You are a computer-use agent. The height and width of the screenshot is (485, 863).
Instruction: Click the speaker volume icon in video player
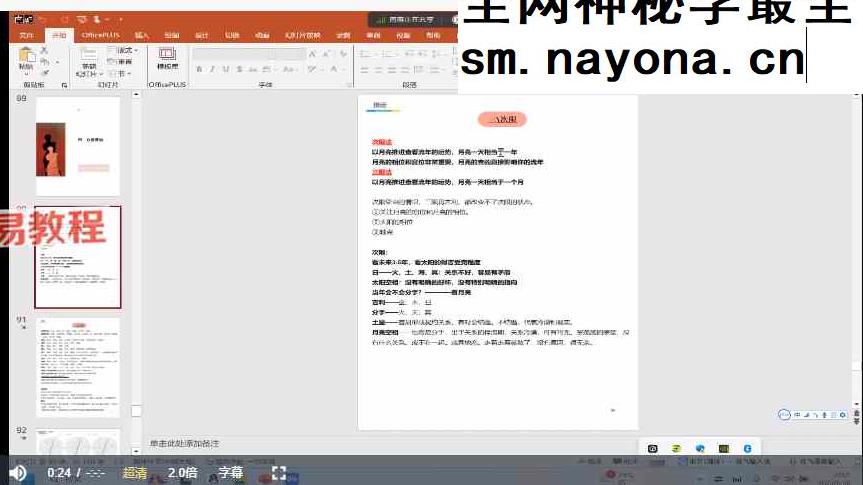click(17, 473)
